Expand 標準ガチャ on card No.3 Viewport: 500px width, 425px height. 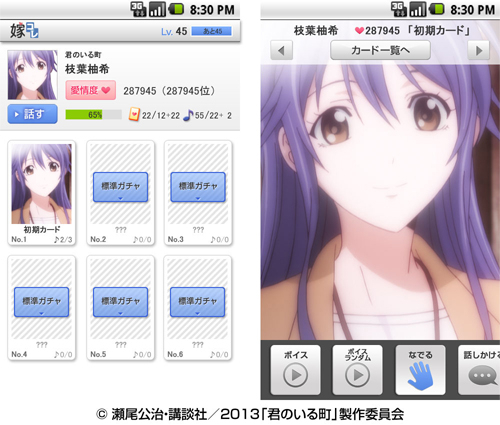click(198, 187)
